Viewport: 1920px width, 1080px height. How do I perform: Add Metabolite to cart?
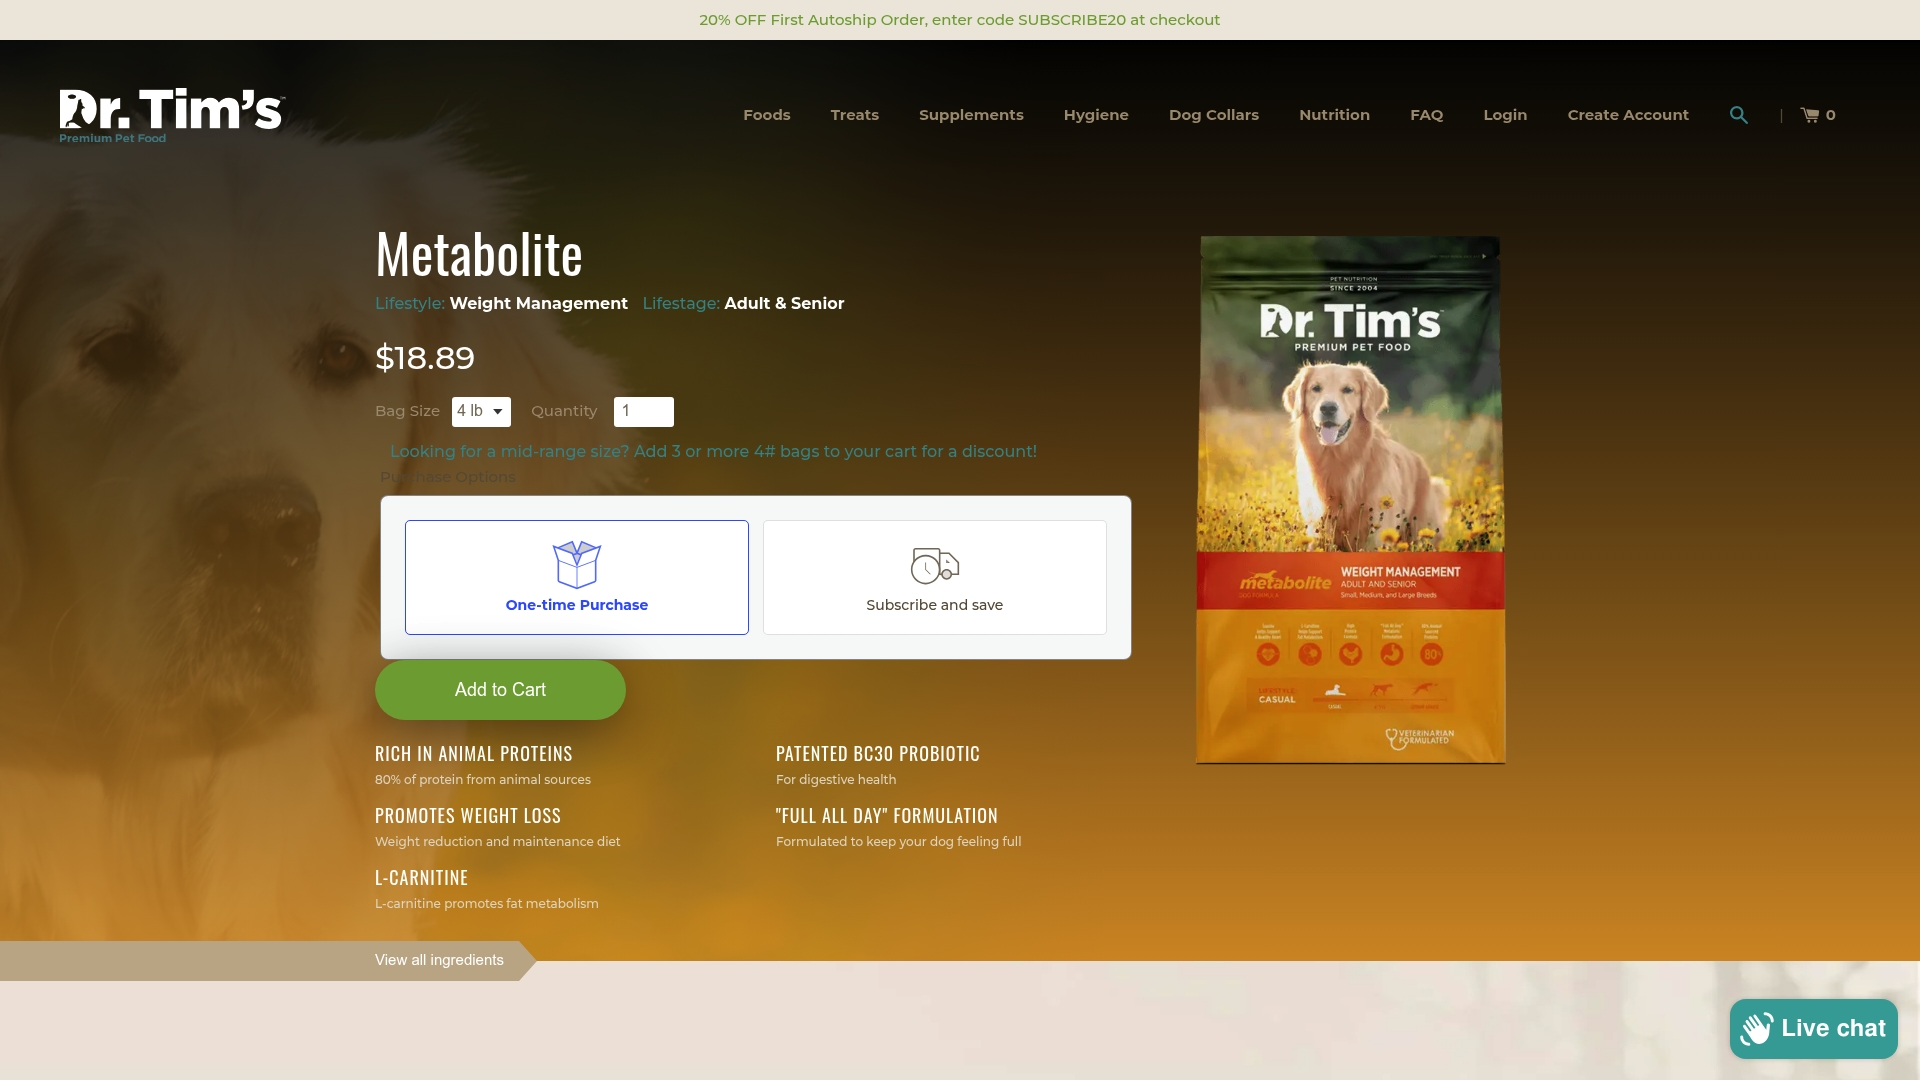[x=500, y=690]
